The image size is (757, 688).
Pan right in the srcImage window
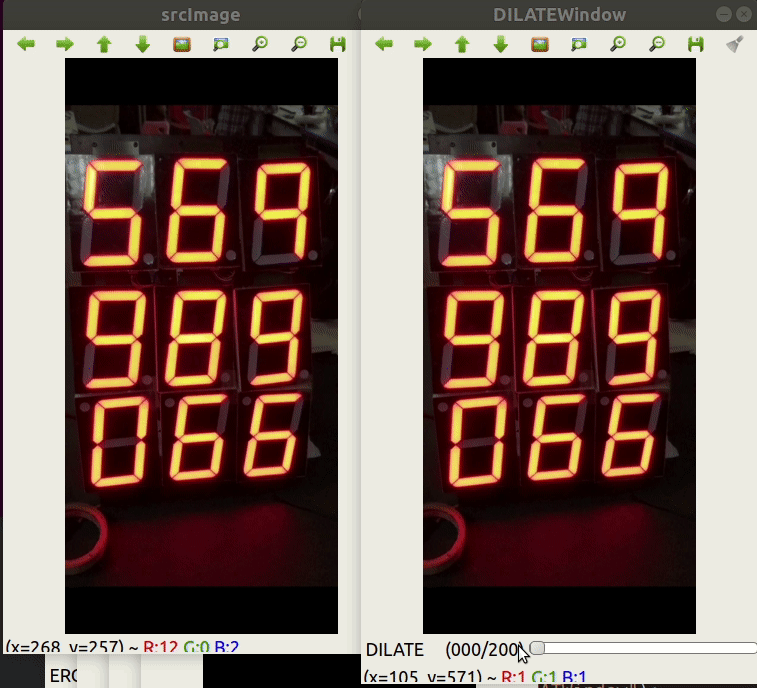(65, 44)
